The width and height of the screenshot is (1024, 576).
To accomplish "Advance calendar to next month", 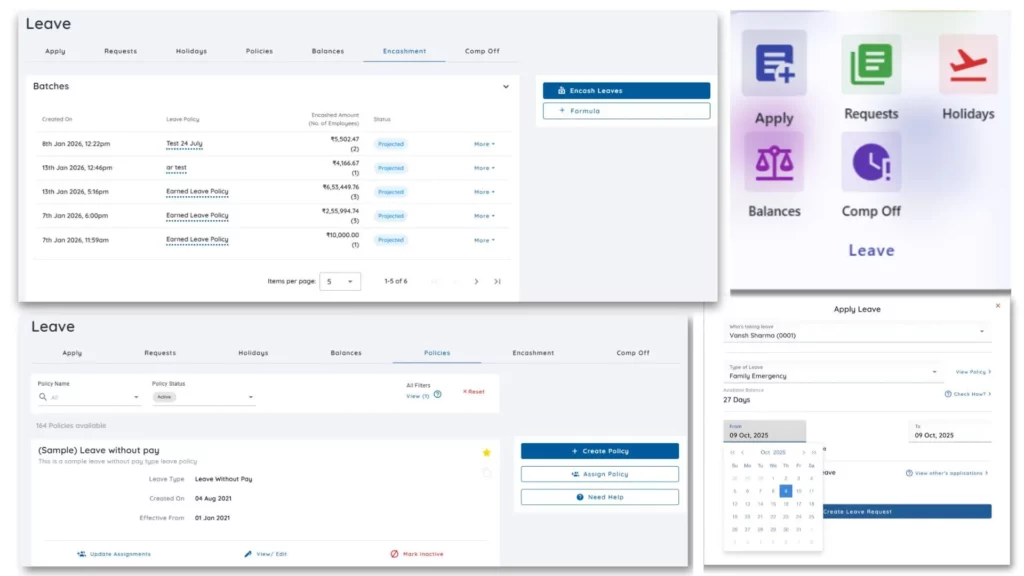I will 803,452.
